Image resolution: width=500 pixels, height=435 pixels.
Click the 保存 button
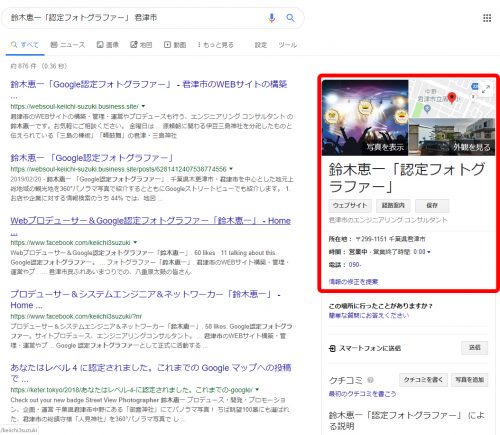[x=432, y=205]
